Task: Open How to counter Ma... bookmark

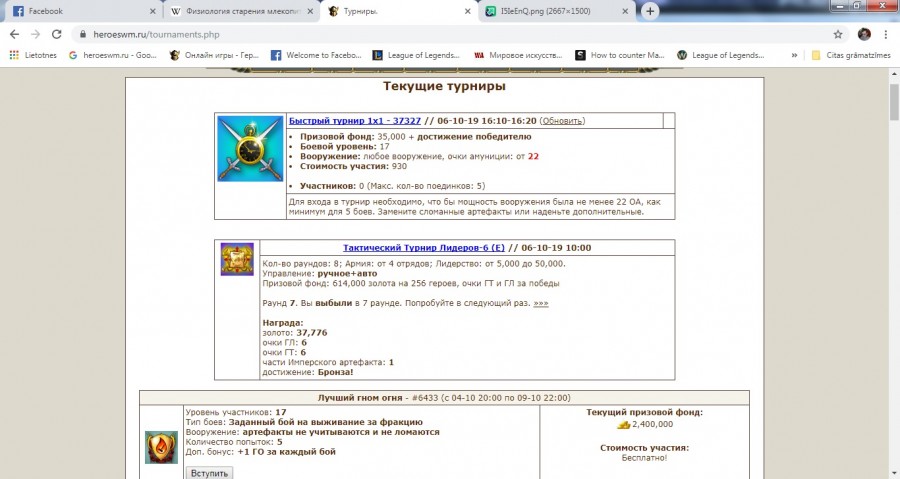Action: coord(620,55)
